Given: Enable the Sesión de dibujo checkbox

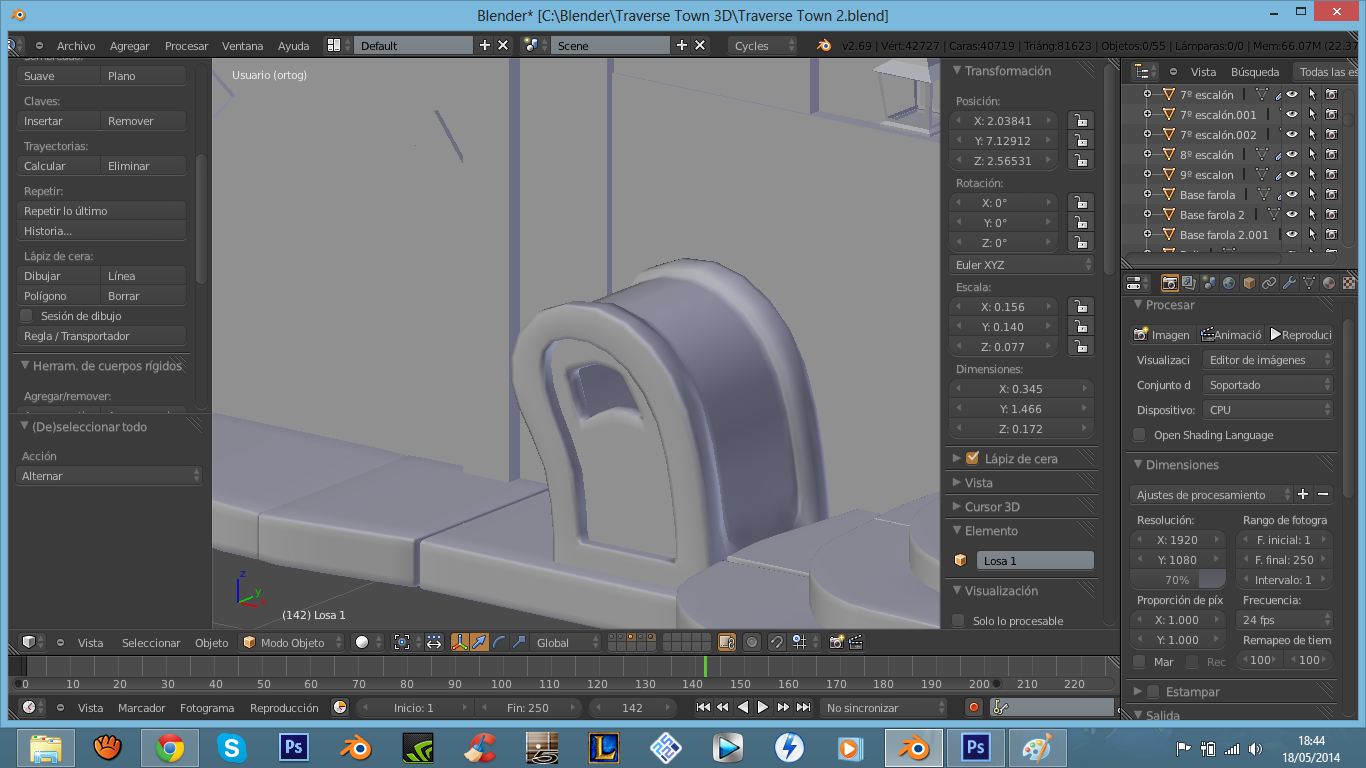Looking at the screenshot, I should point(27,316).
